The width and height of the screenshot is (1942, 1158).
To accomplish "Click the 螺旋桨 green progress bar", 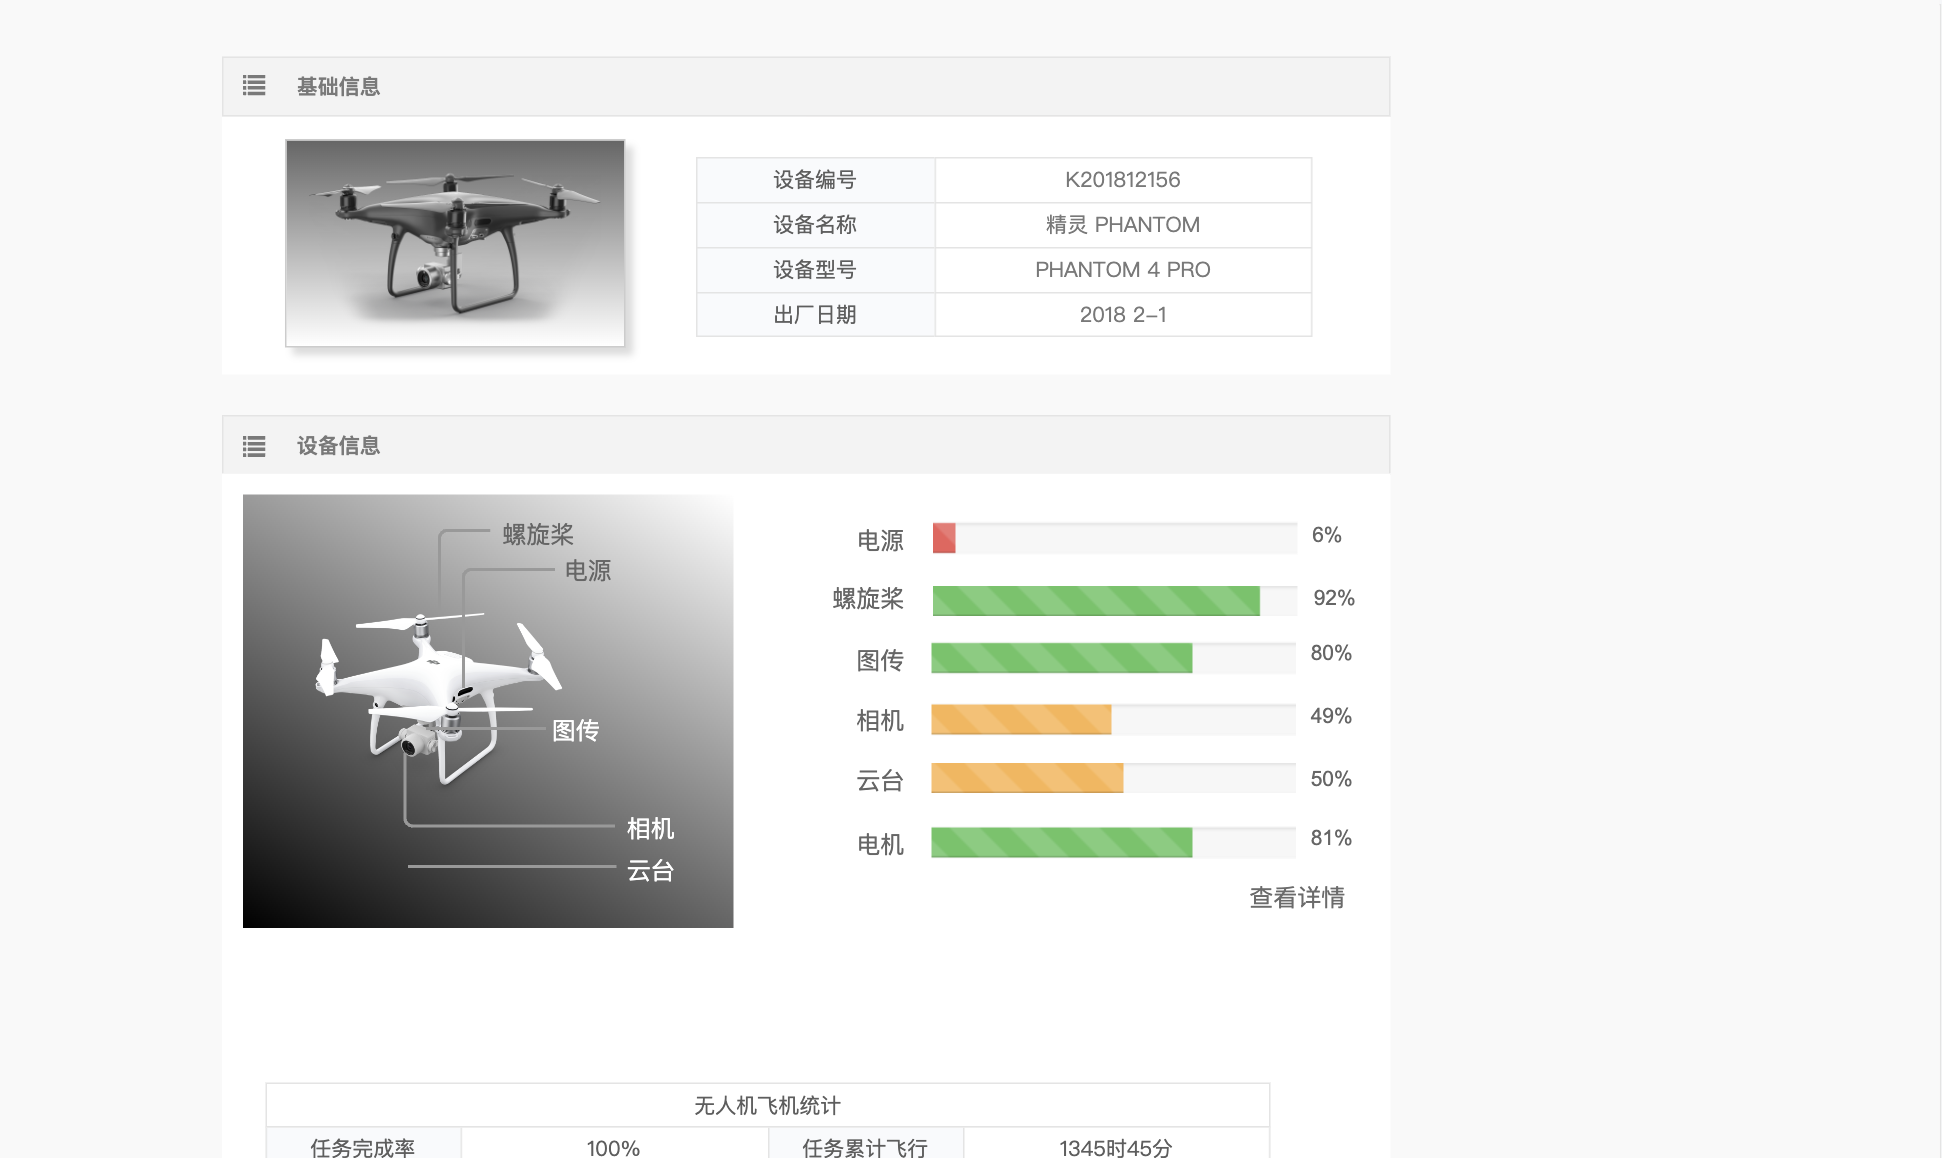I will click(1095, 601).
